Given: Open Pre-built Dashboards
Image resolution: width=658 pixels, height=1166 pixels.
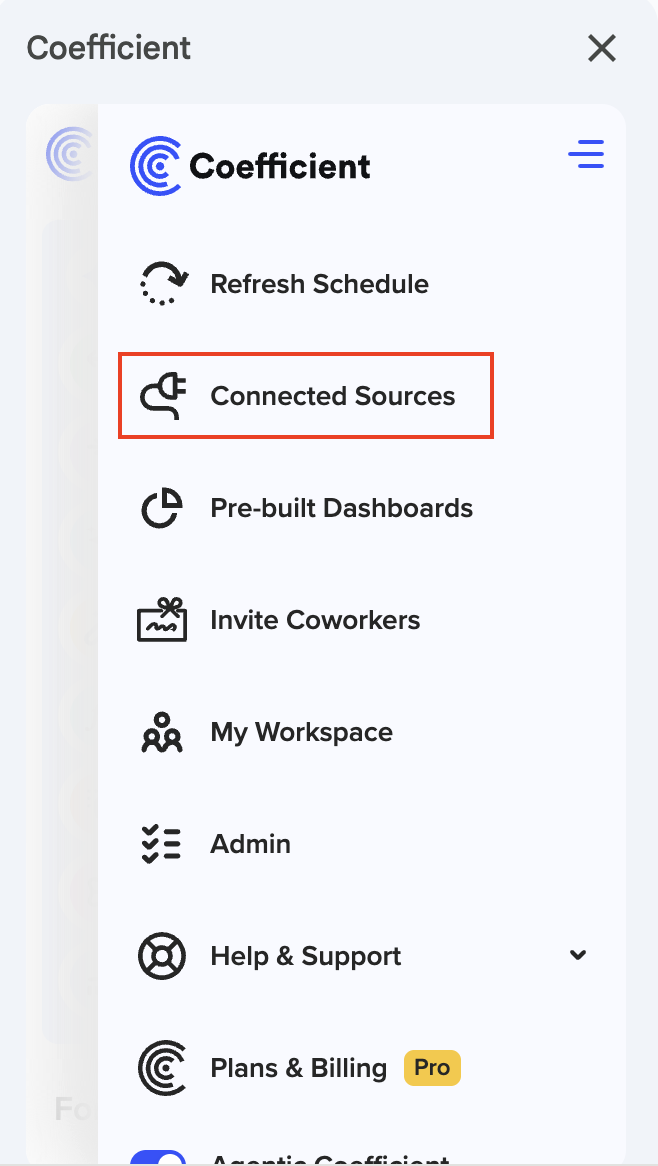Looking at the screenshot, I should [x=341, y=508].
